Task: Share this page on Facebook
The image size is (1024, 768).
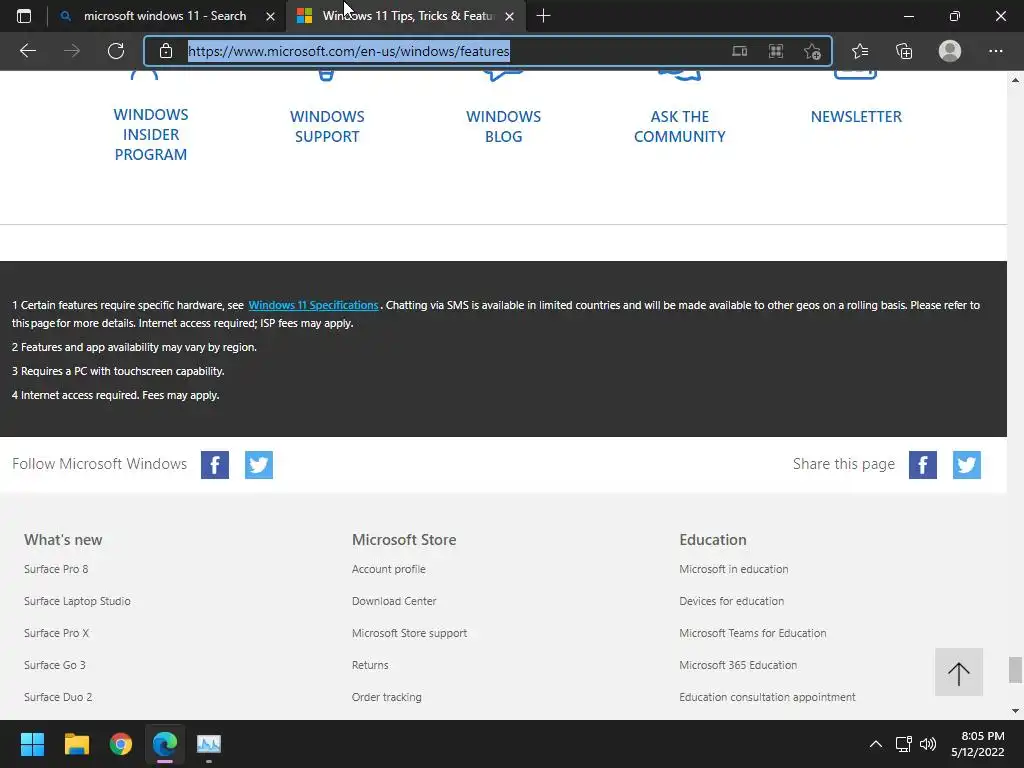Action: coord(923,465)
